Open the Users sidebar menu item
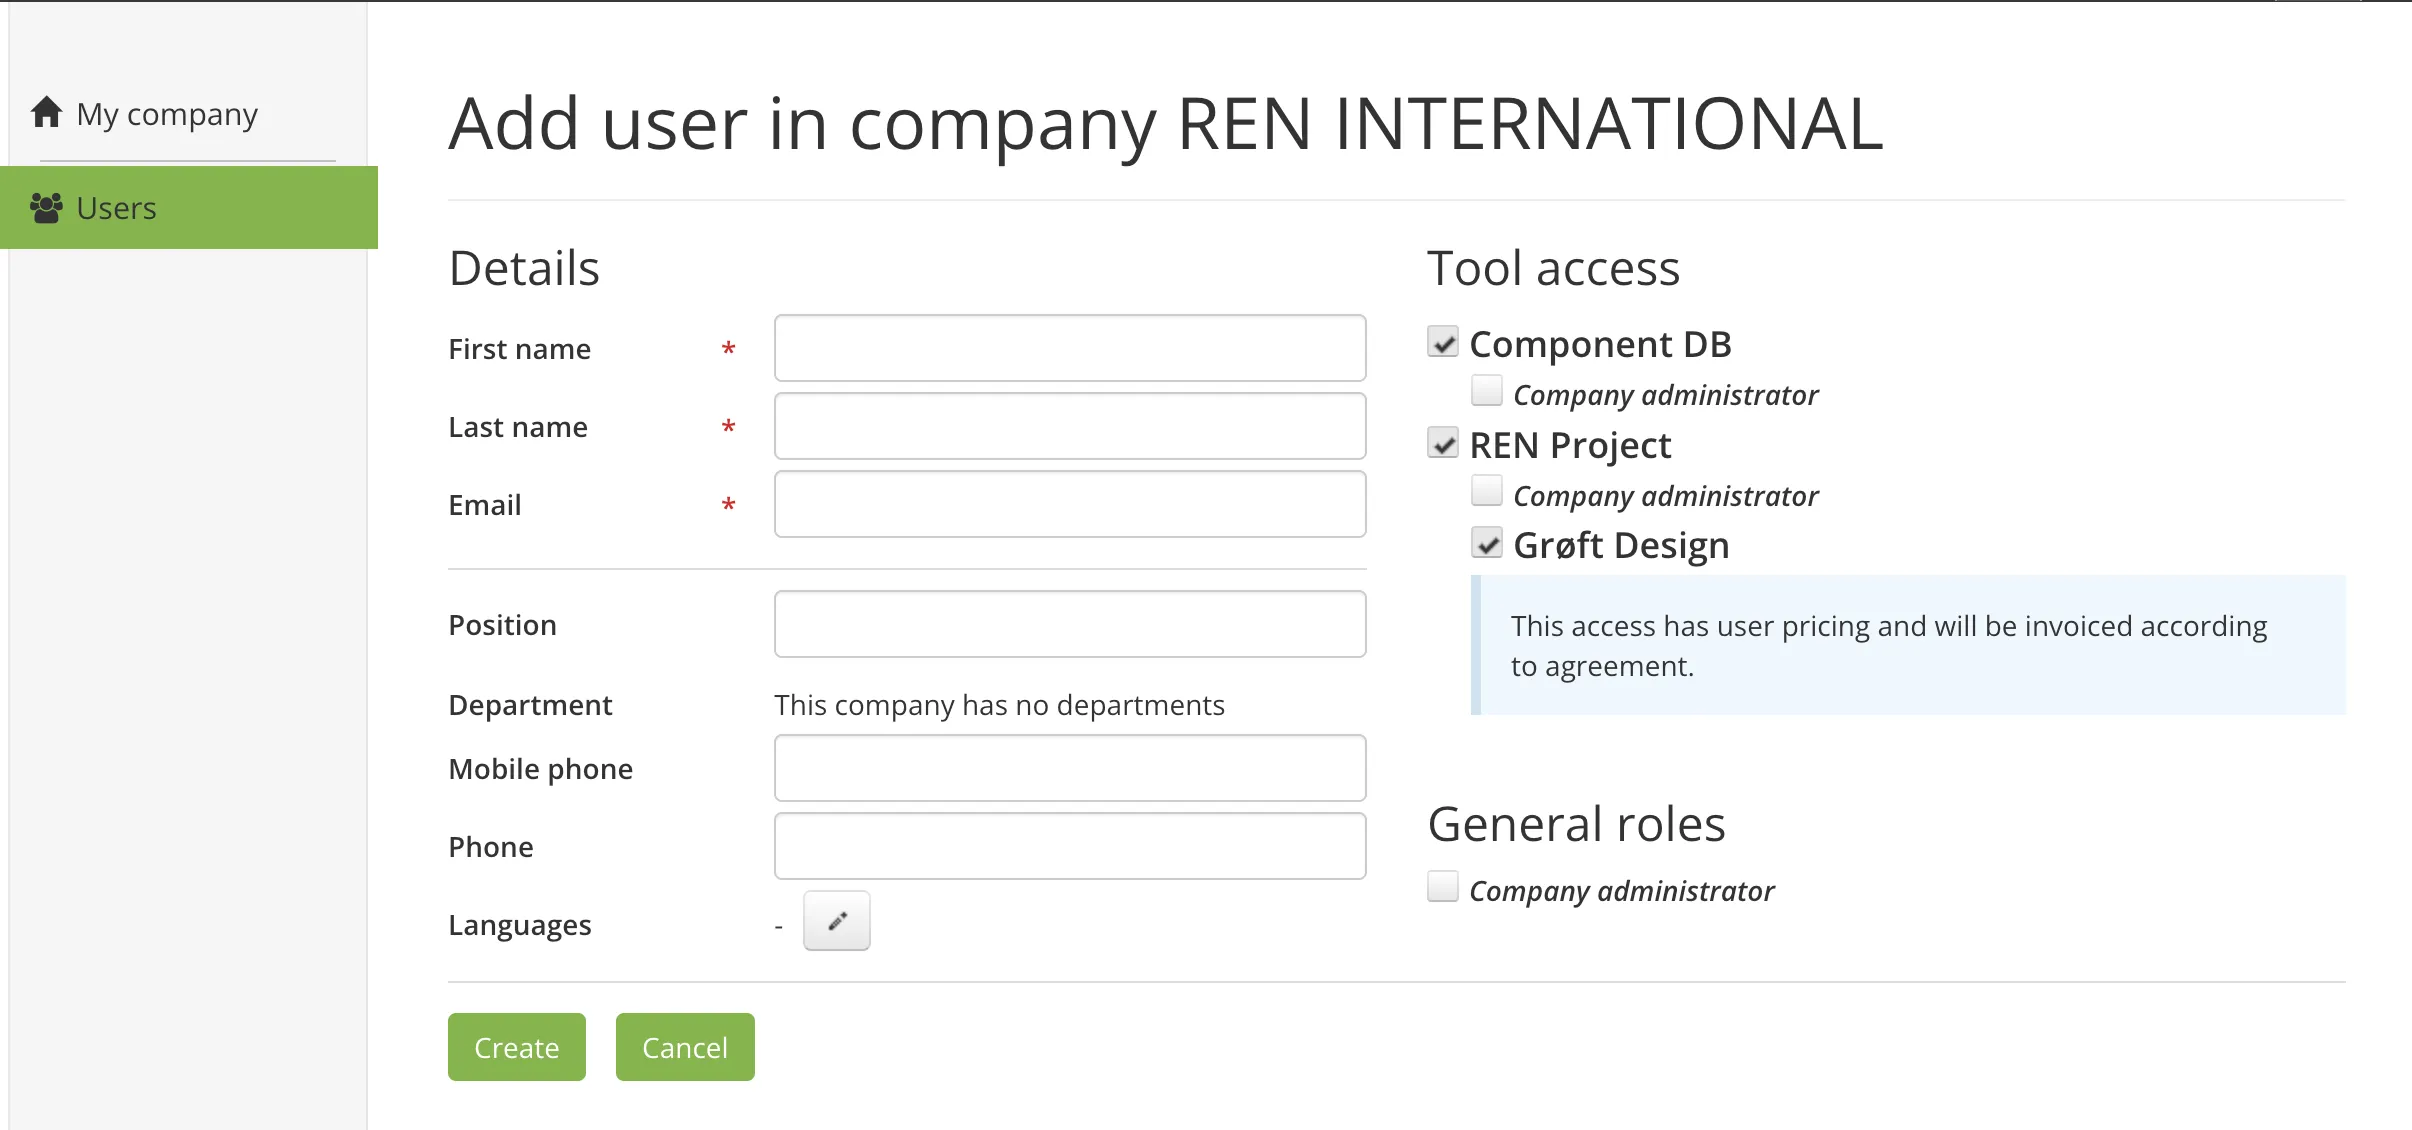The width and height of the screenshot is (2412, 1130). point(116,208)
